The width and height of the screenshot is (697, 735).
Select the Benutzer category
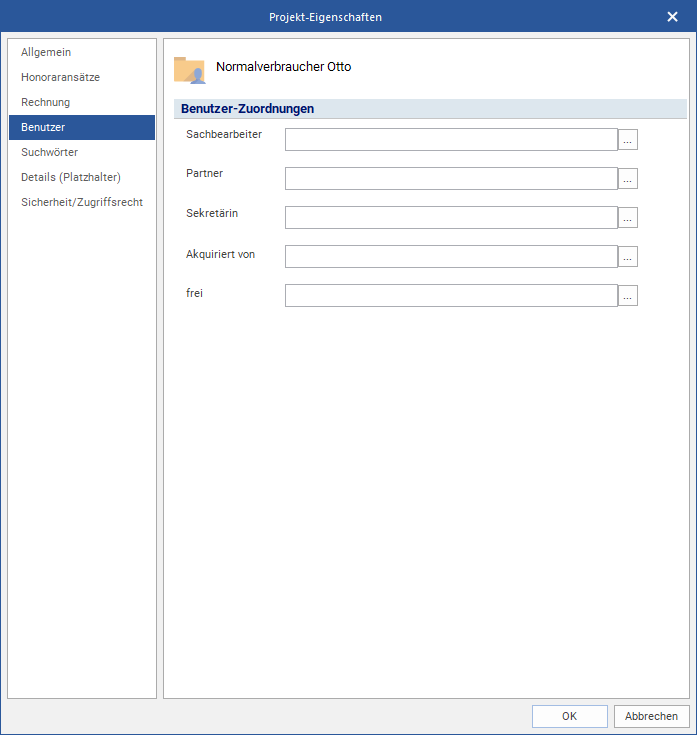tap(82, 127)
